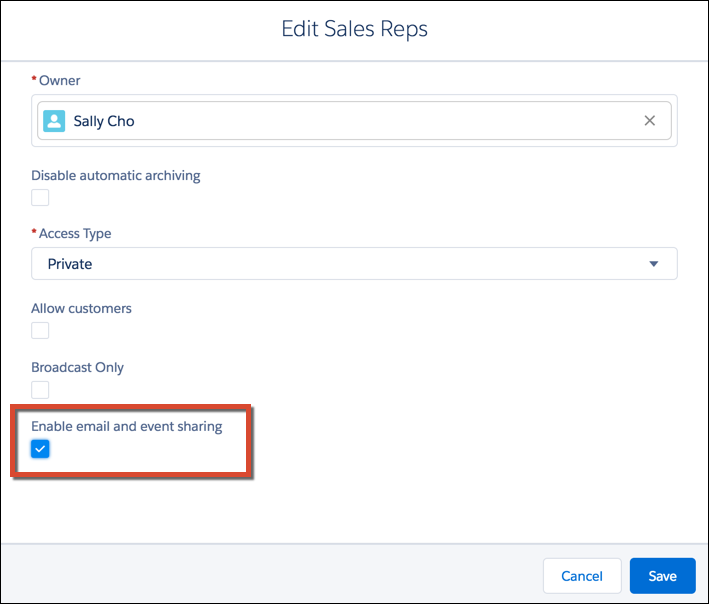Uncheck Enable email and event sharing checkbox

tap(40, 449)
